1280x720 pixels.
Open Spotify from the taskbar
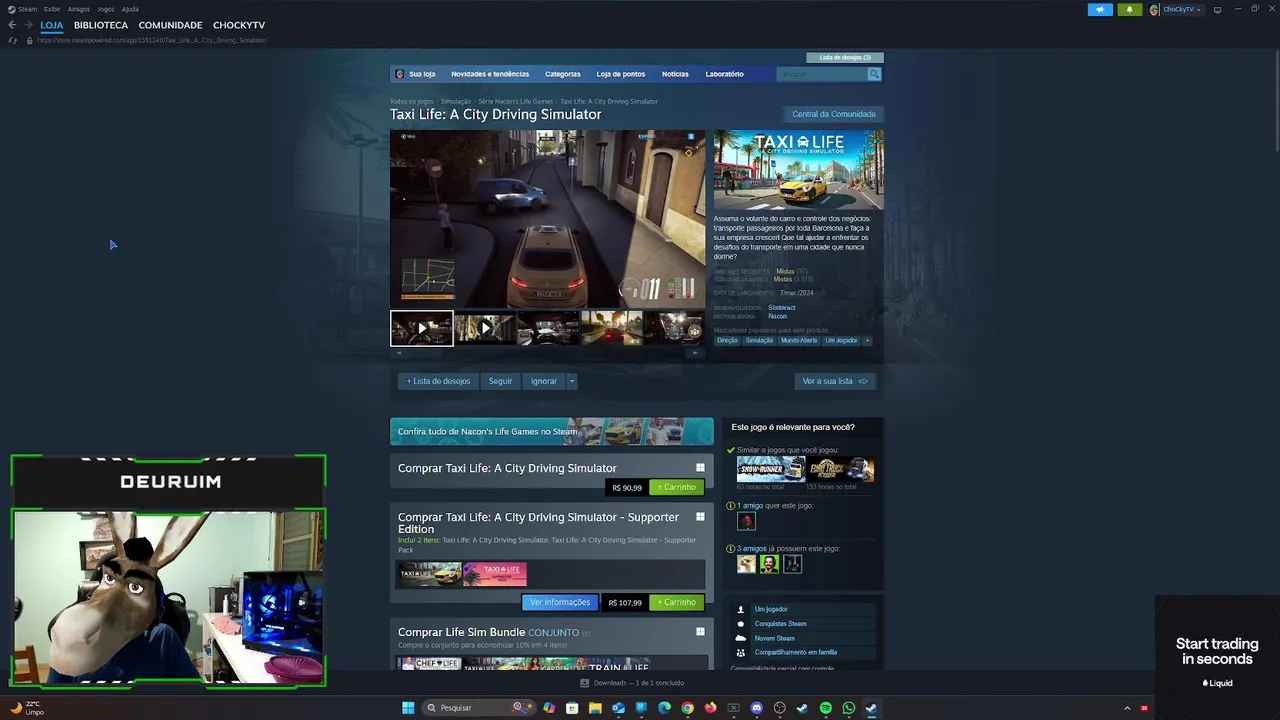click(826, 708)
